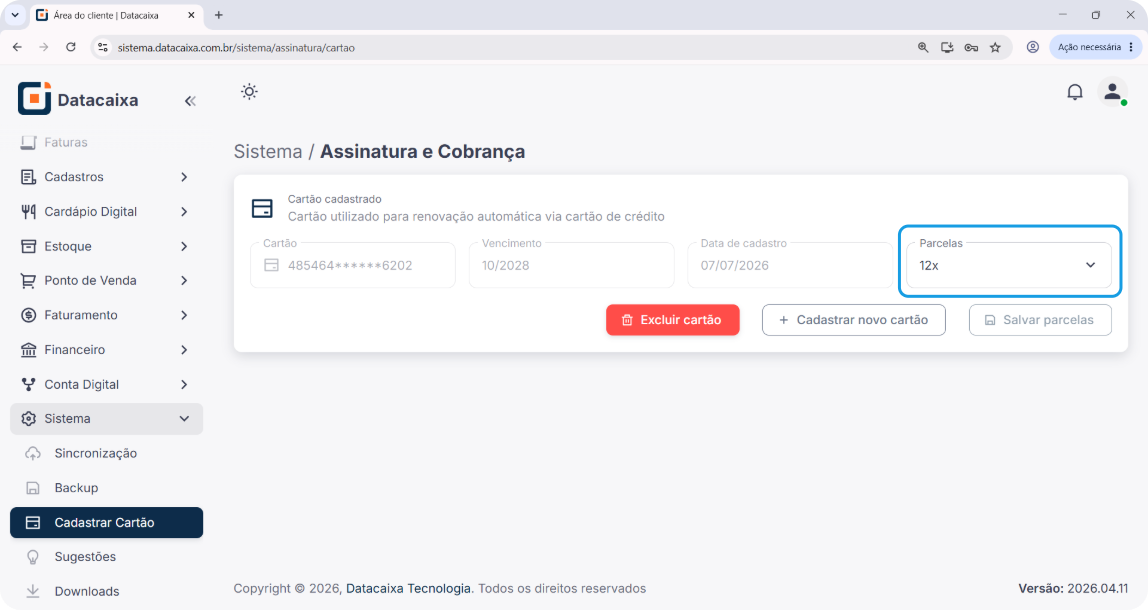Close the Área do cliente tab

[x=191, y=15]
